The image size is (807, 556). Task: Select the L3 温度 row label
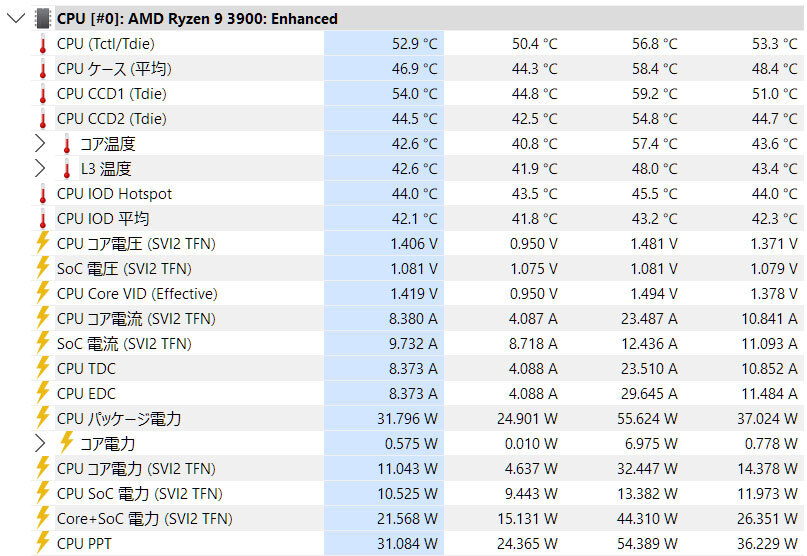tap(106, 168)
